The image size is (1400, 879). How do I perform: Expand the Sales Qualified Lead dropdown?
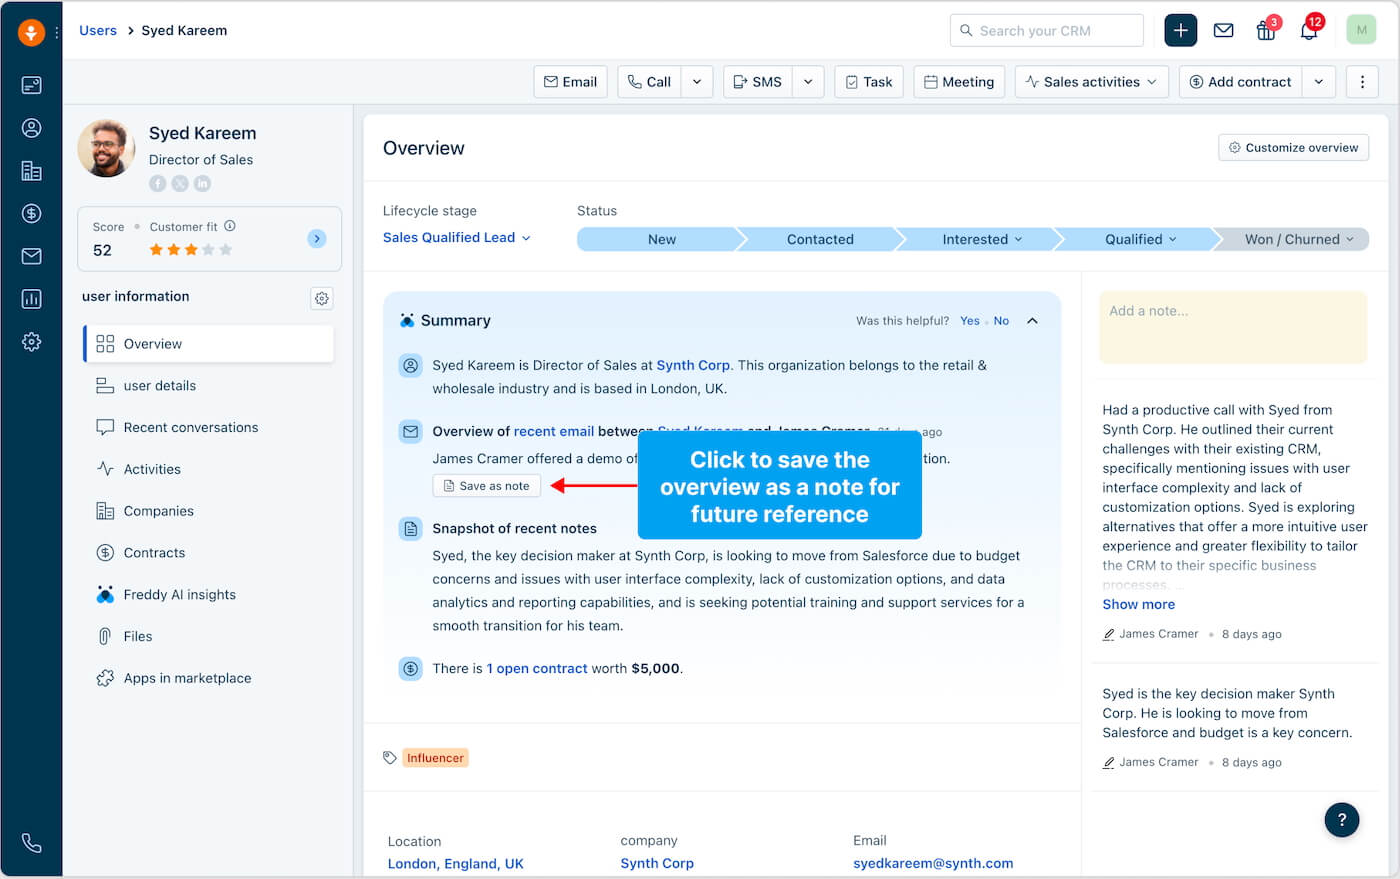(x=456, y=238)
